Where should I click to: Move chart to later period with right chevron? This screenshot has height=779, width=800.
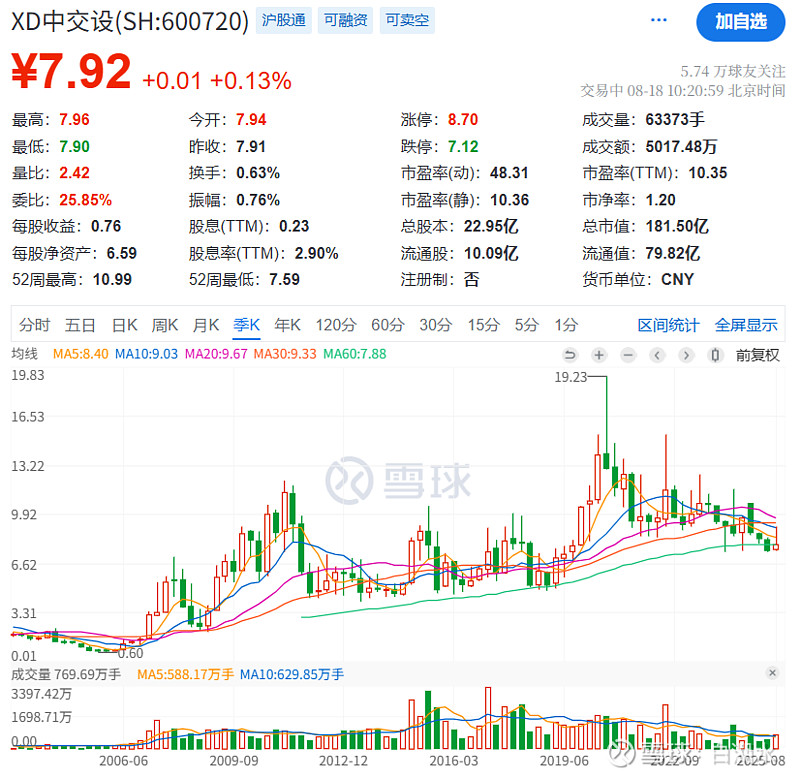tap(686, 355)
